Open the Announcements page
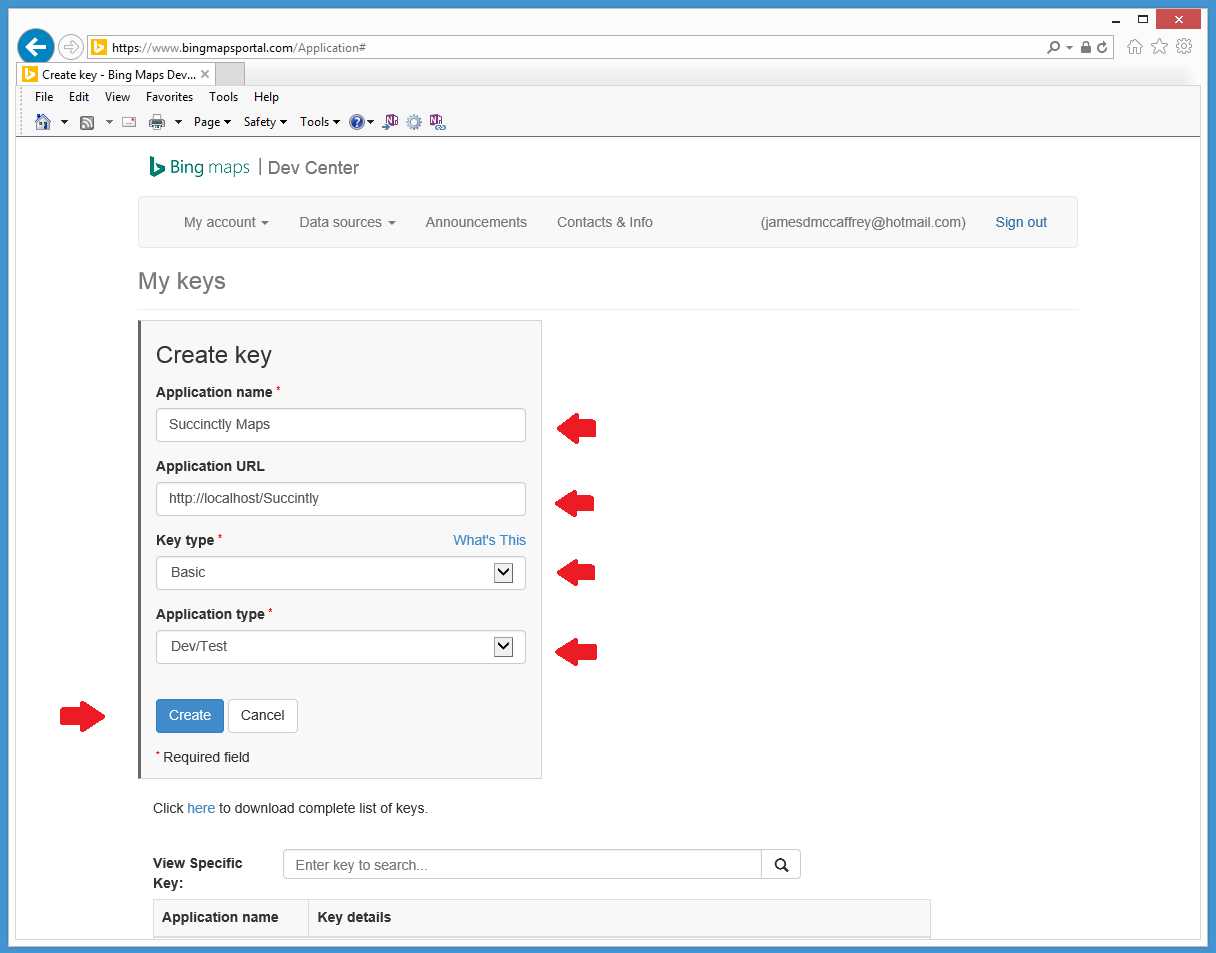 click(476, 222)
